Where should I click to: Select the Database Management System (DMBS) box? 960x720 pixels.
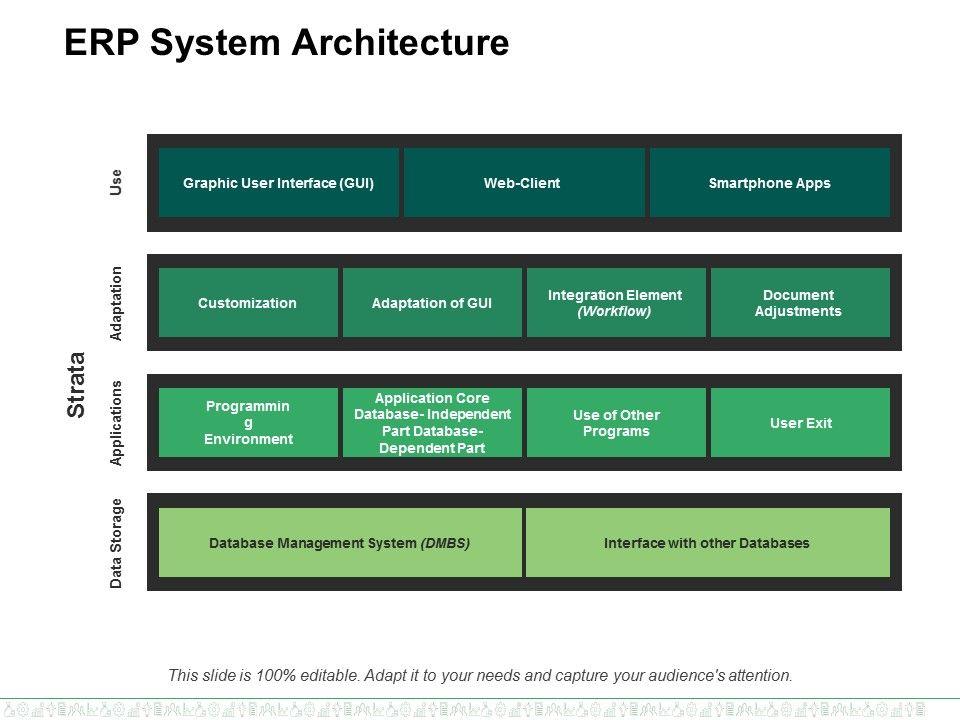pyautogui.click(x=340, y=542)
